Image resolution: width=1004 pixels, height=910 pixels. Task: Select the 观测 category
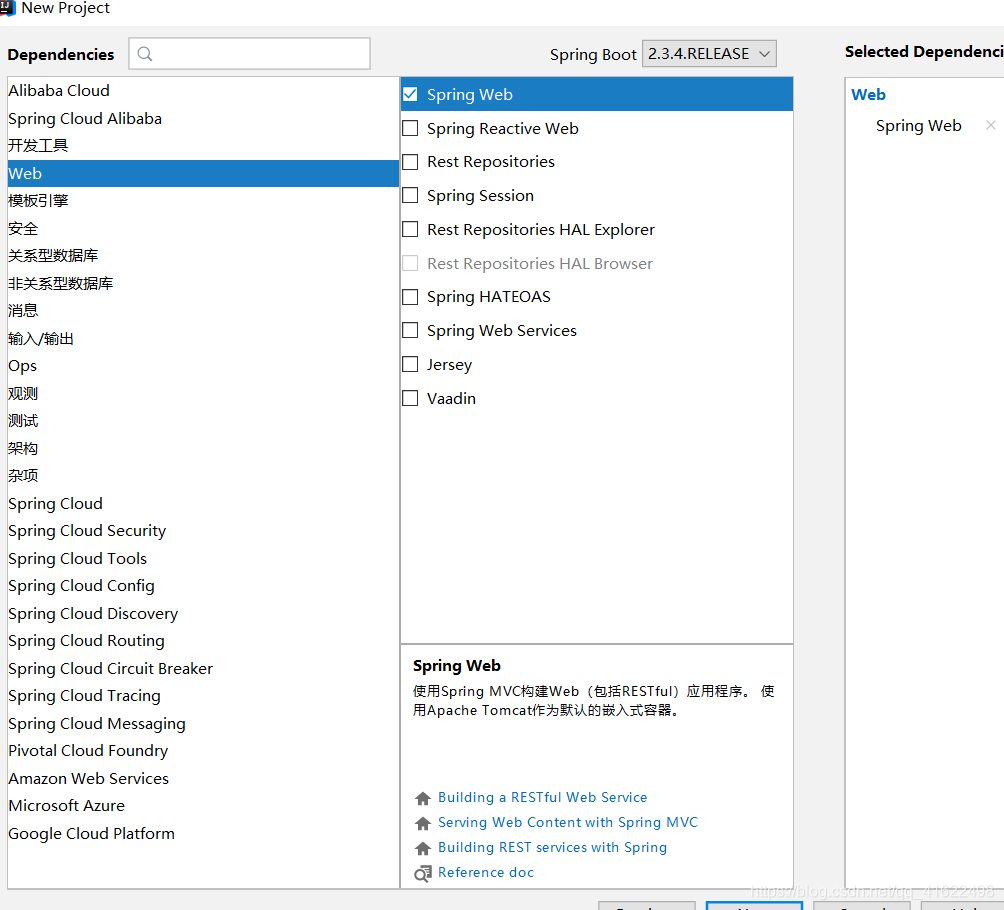tap(203, 393)
